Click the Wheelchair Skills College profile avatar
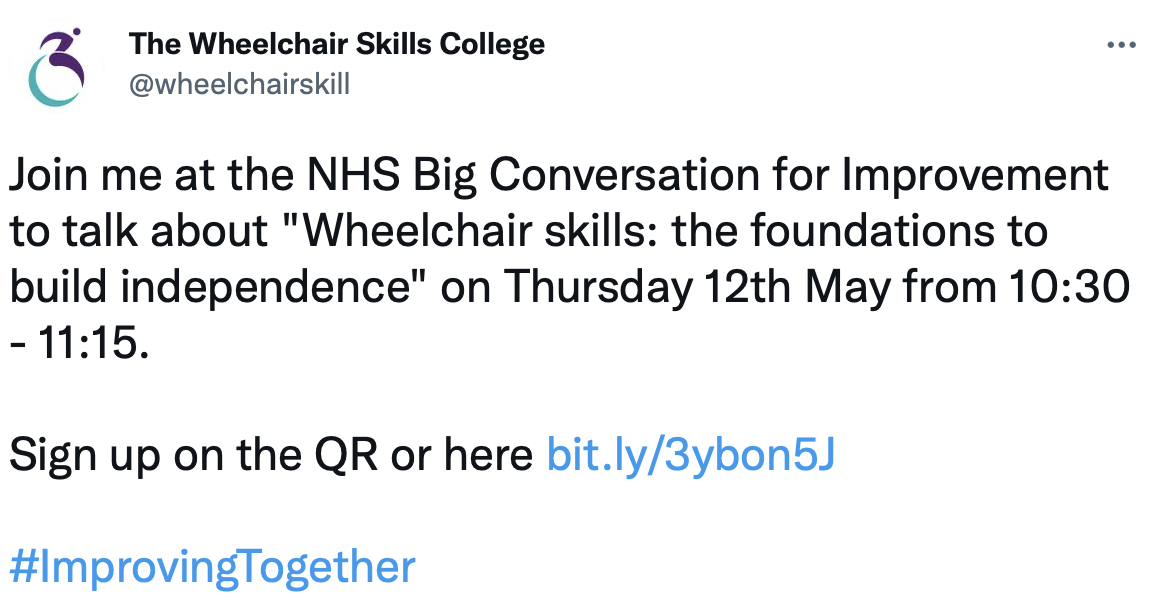Viewport: 1158px width, 602px height. point(56,67)
